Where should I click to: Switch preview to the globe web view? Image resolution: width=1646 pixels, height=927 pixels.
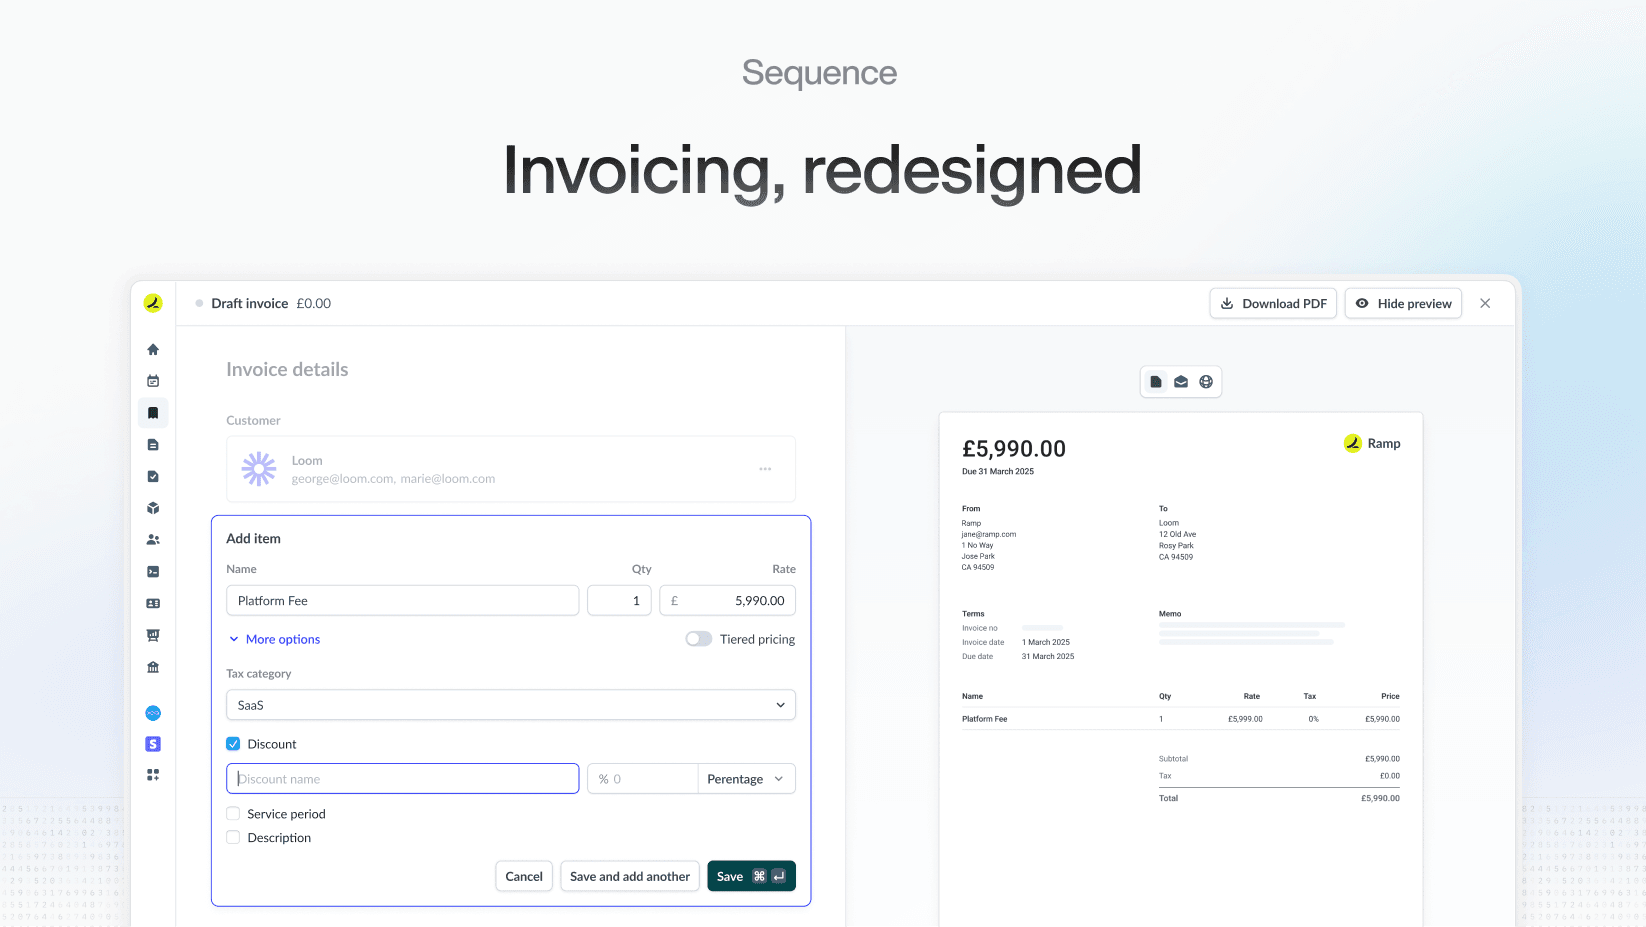1206,382
